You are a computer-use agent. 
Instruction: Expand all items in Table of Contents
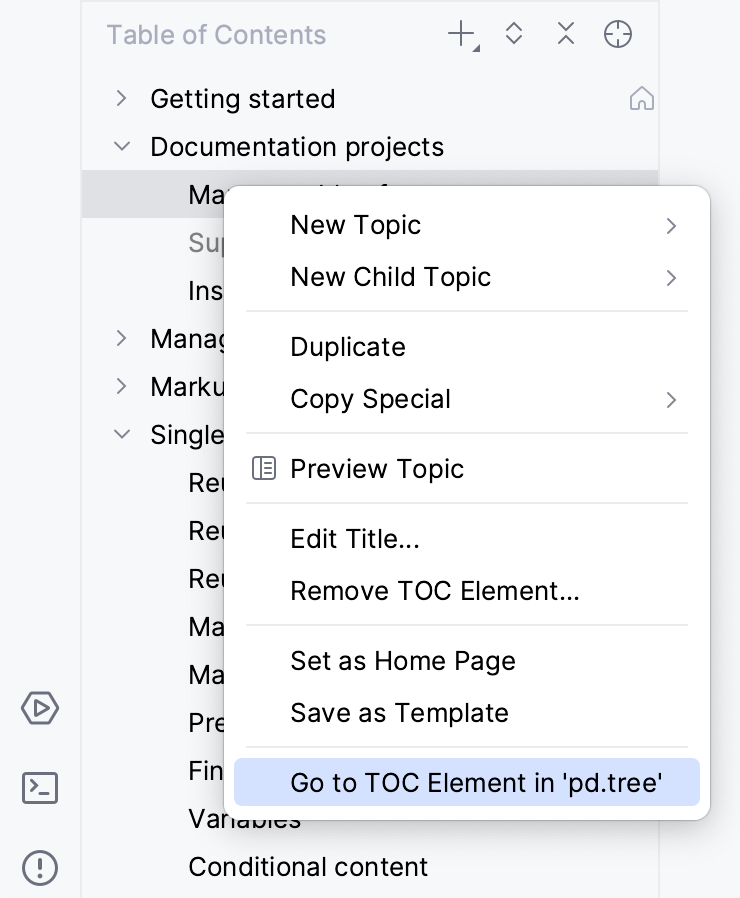[x=514, y=33]
